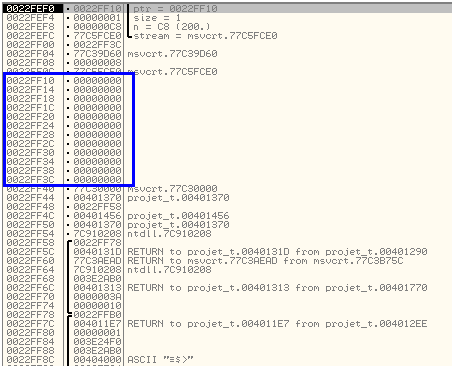
Task: Click the comment 'msvcrt.77C39D60'
Action: [172, 53]
